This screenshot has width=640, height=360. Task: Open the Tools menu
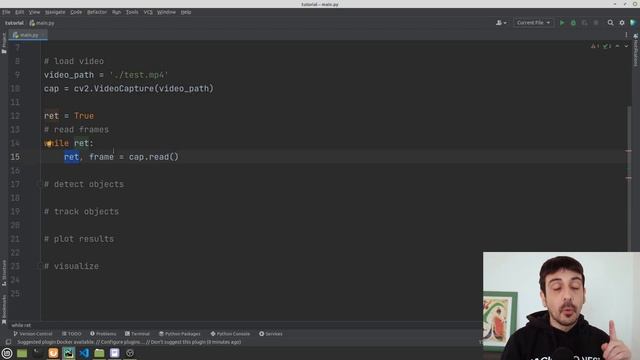(132, 12)
